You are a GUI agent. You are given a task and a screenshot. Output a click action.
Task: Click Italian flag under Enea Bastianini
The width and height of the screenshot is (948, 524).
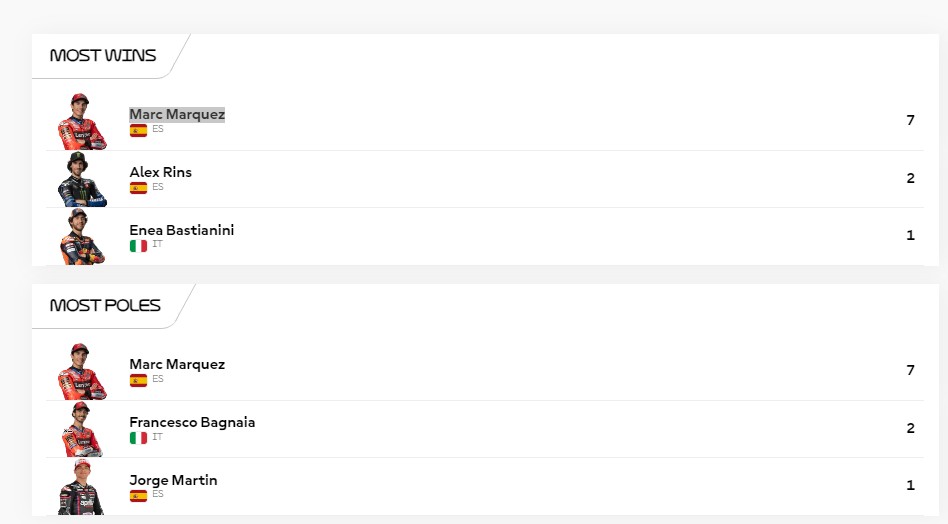click(x=138, y=246)
